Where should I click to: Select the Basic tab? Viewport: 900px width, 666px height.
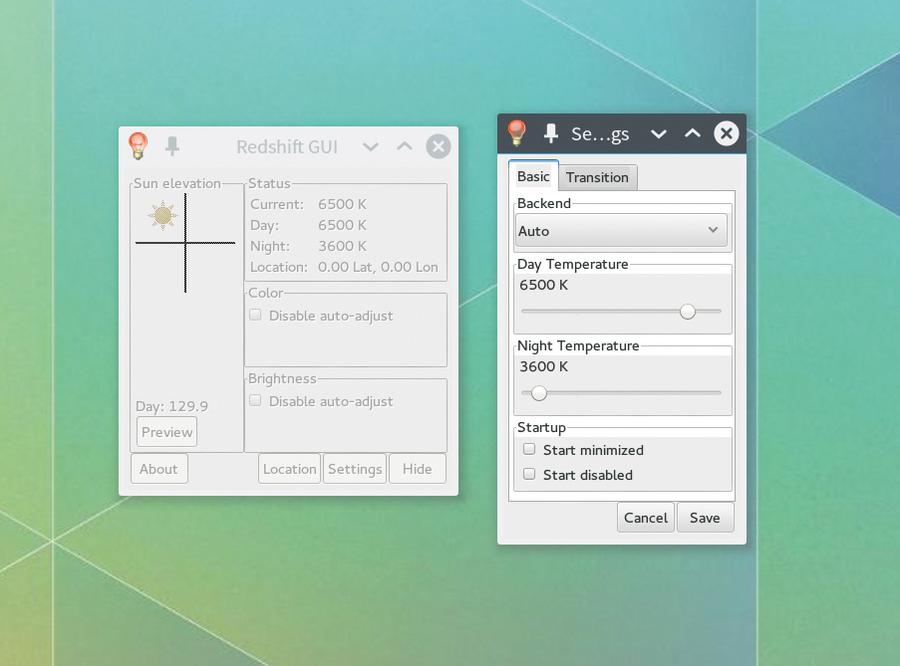coord(533,176)
